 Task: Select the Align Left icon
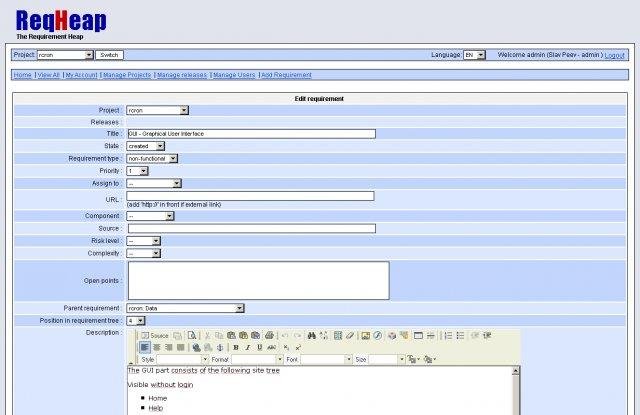[144, 347]
